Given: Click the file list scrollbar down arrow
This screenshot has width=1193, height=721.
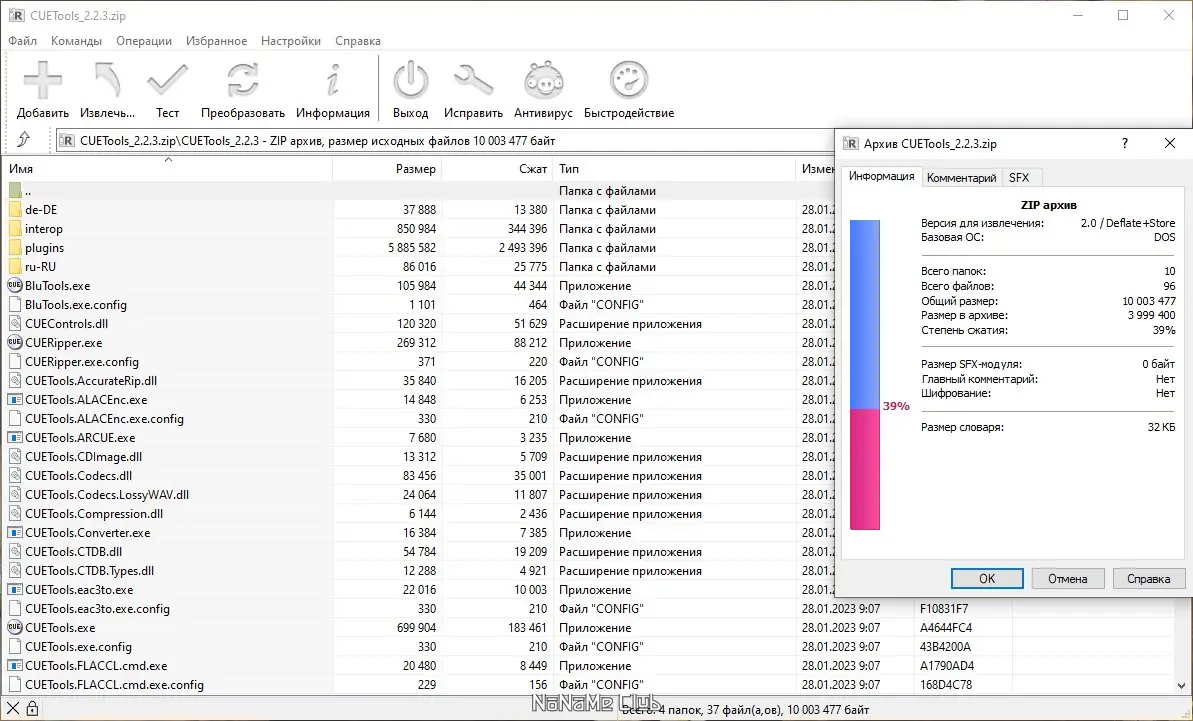Looking at the screenshot, I should tap(1182, 685).
